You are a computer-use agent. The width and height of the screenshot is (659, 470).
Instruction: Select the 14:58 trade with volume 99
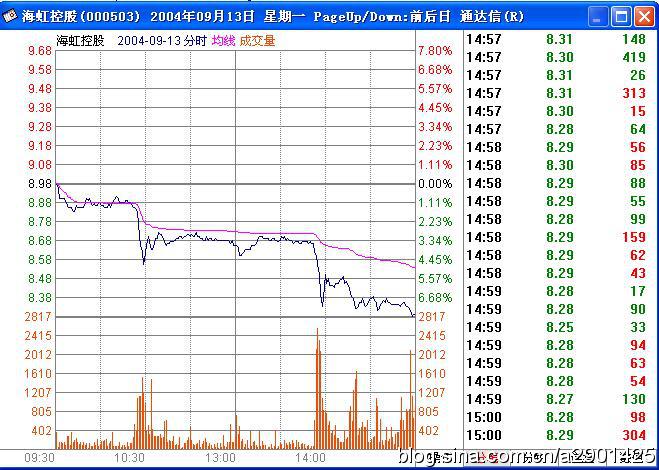click(556, 219)
